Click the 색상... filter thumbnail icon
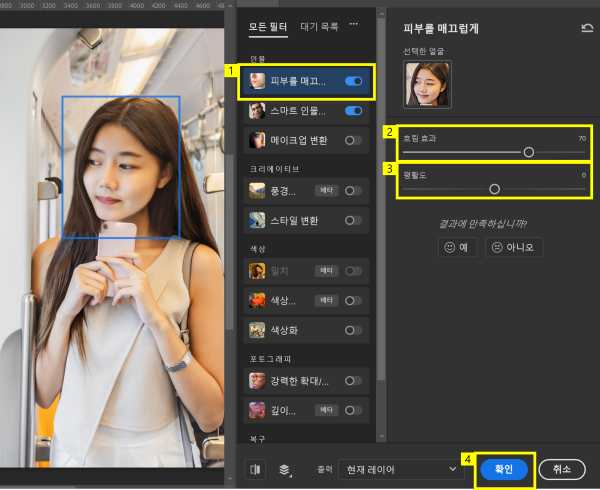 [257, 300]
